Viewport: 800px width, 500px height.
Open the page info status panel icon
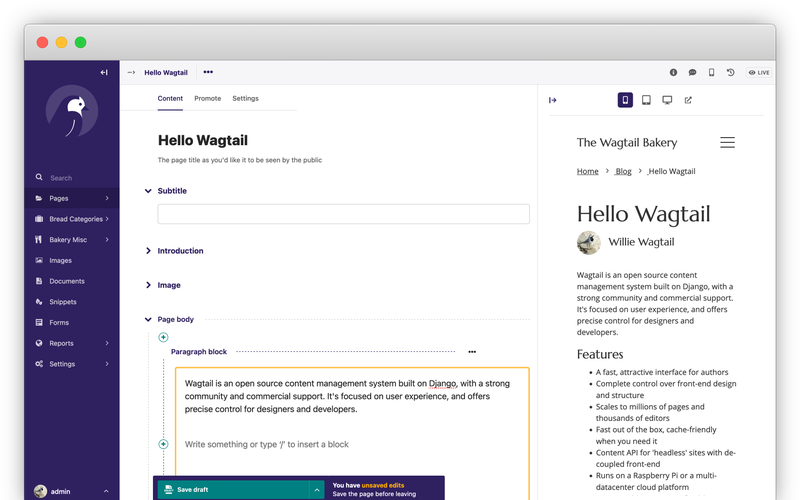pos(673,72)
